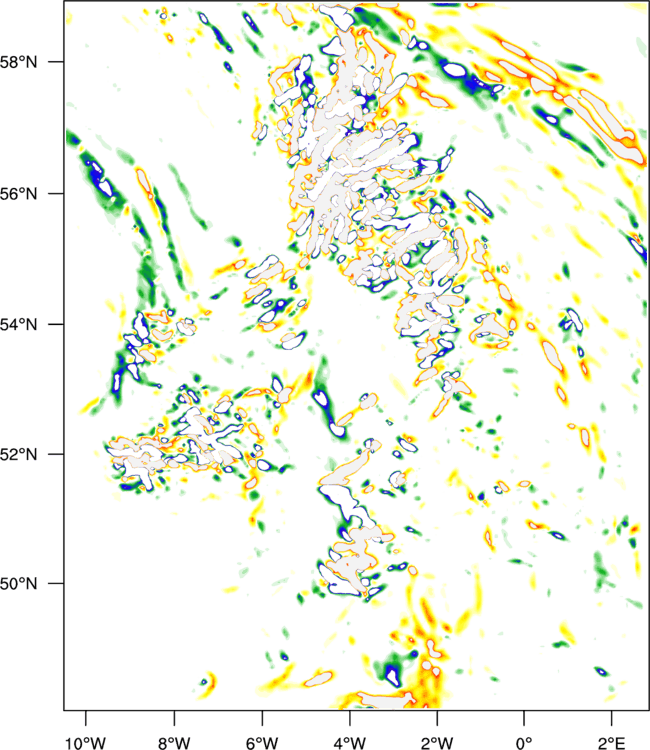Select the 10°W longitude label
650x750 pixels.
pos(85,742)
